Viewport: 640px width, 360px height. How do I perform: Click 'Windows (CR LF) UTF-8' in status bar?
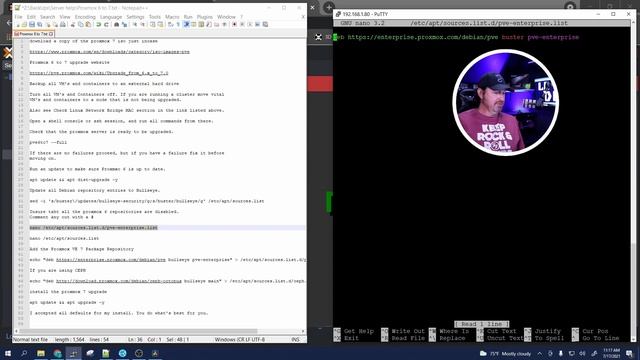pos(240,340)
